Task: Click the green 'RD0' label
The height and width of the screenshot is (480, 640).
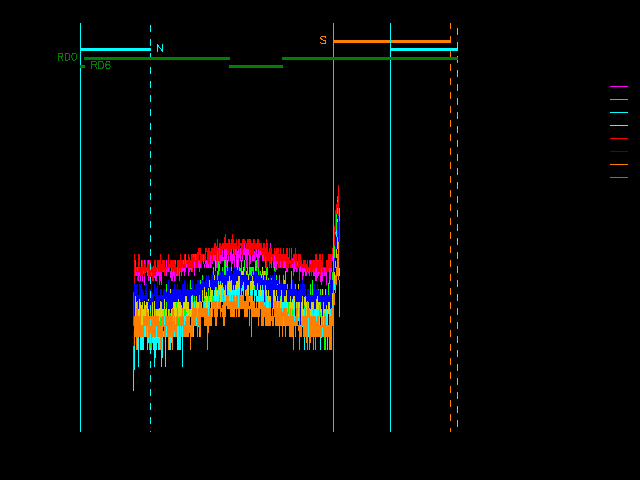Action: pyautogui.click(x=67, y=57)
